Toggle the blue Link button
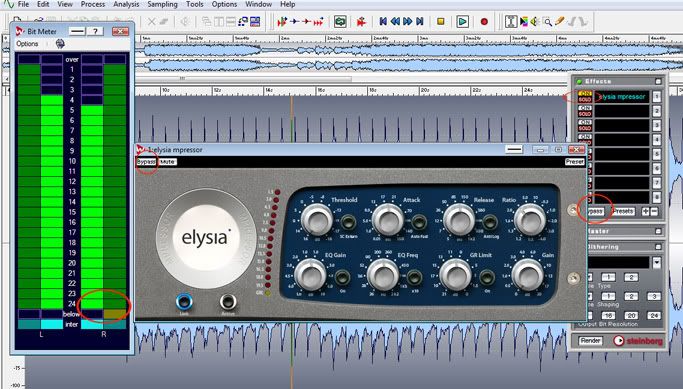Viewport: 683px width, 389px height. click(x=184, y=301)
